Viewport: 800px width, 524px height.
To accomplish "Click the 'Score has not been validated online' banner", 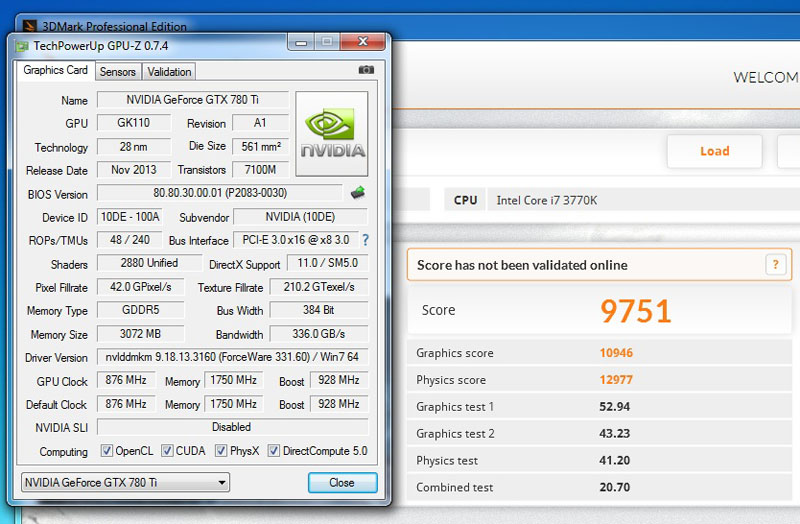I will 599,264.
